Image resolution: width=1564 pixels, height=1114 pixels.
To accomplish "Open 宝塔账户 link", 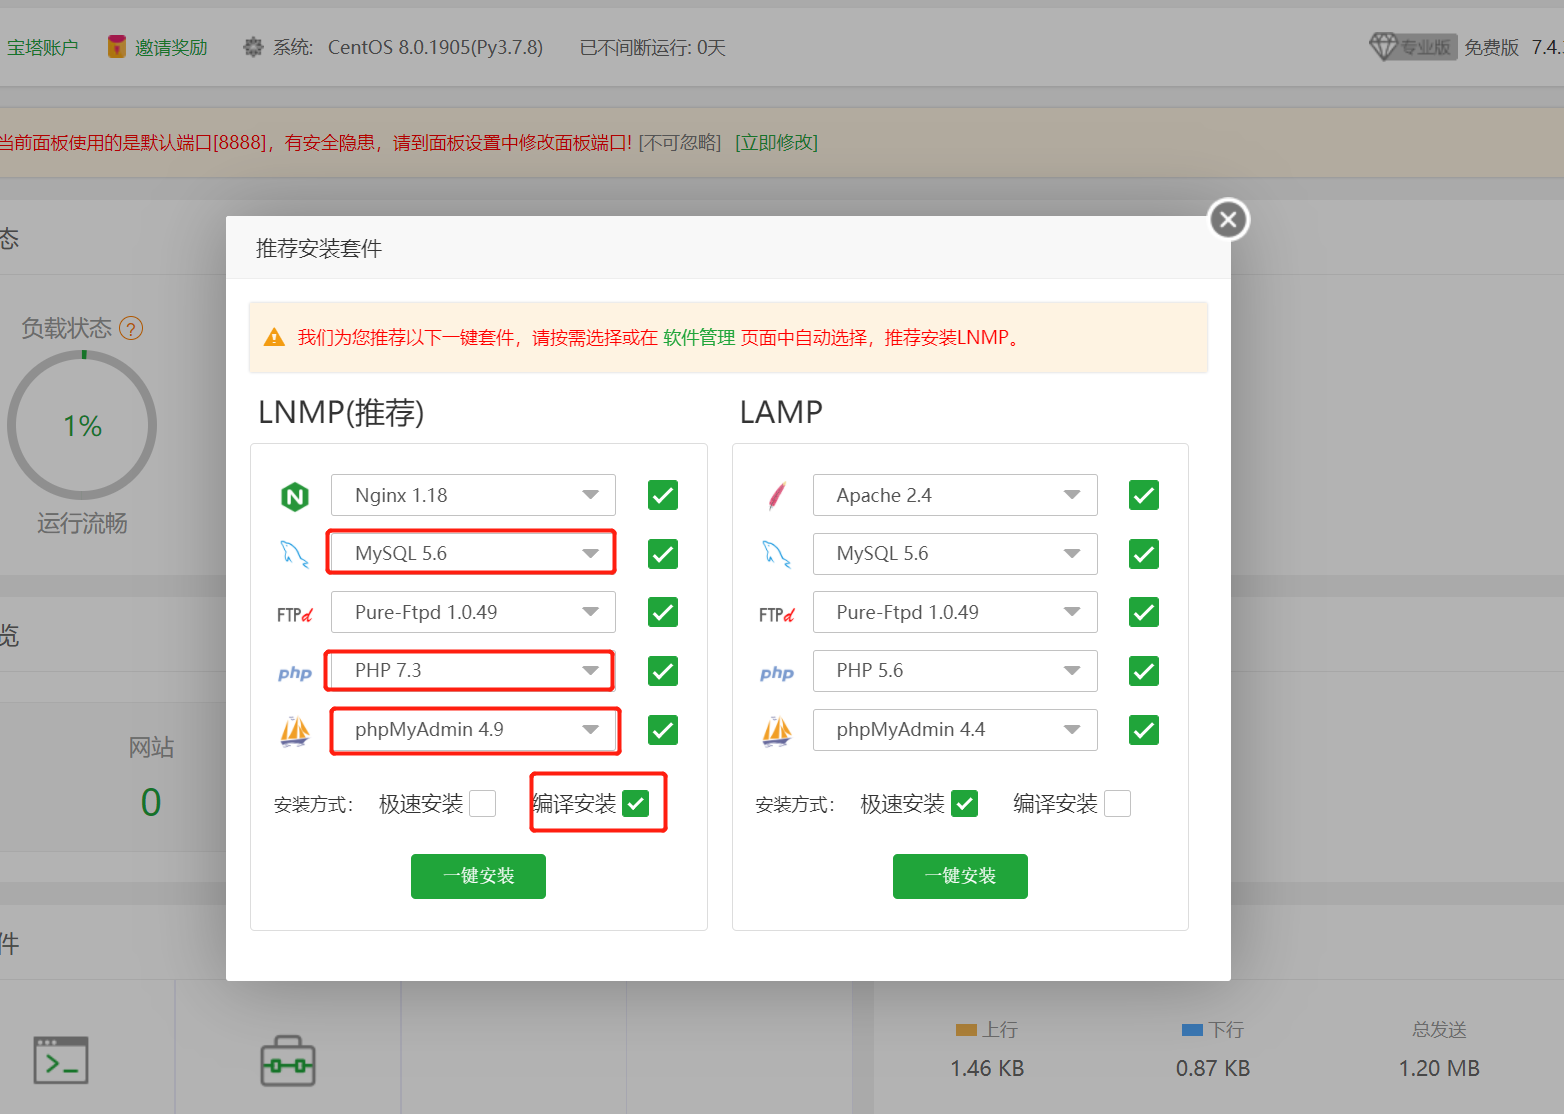I will pyautogui.click(x=42, y=47).
